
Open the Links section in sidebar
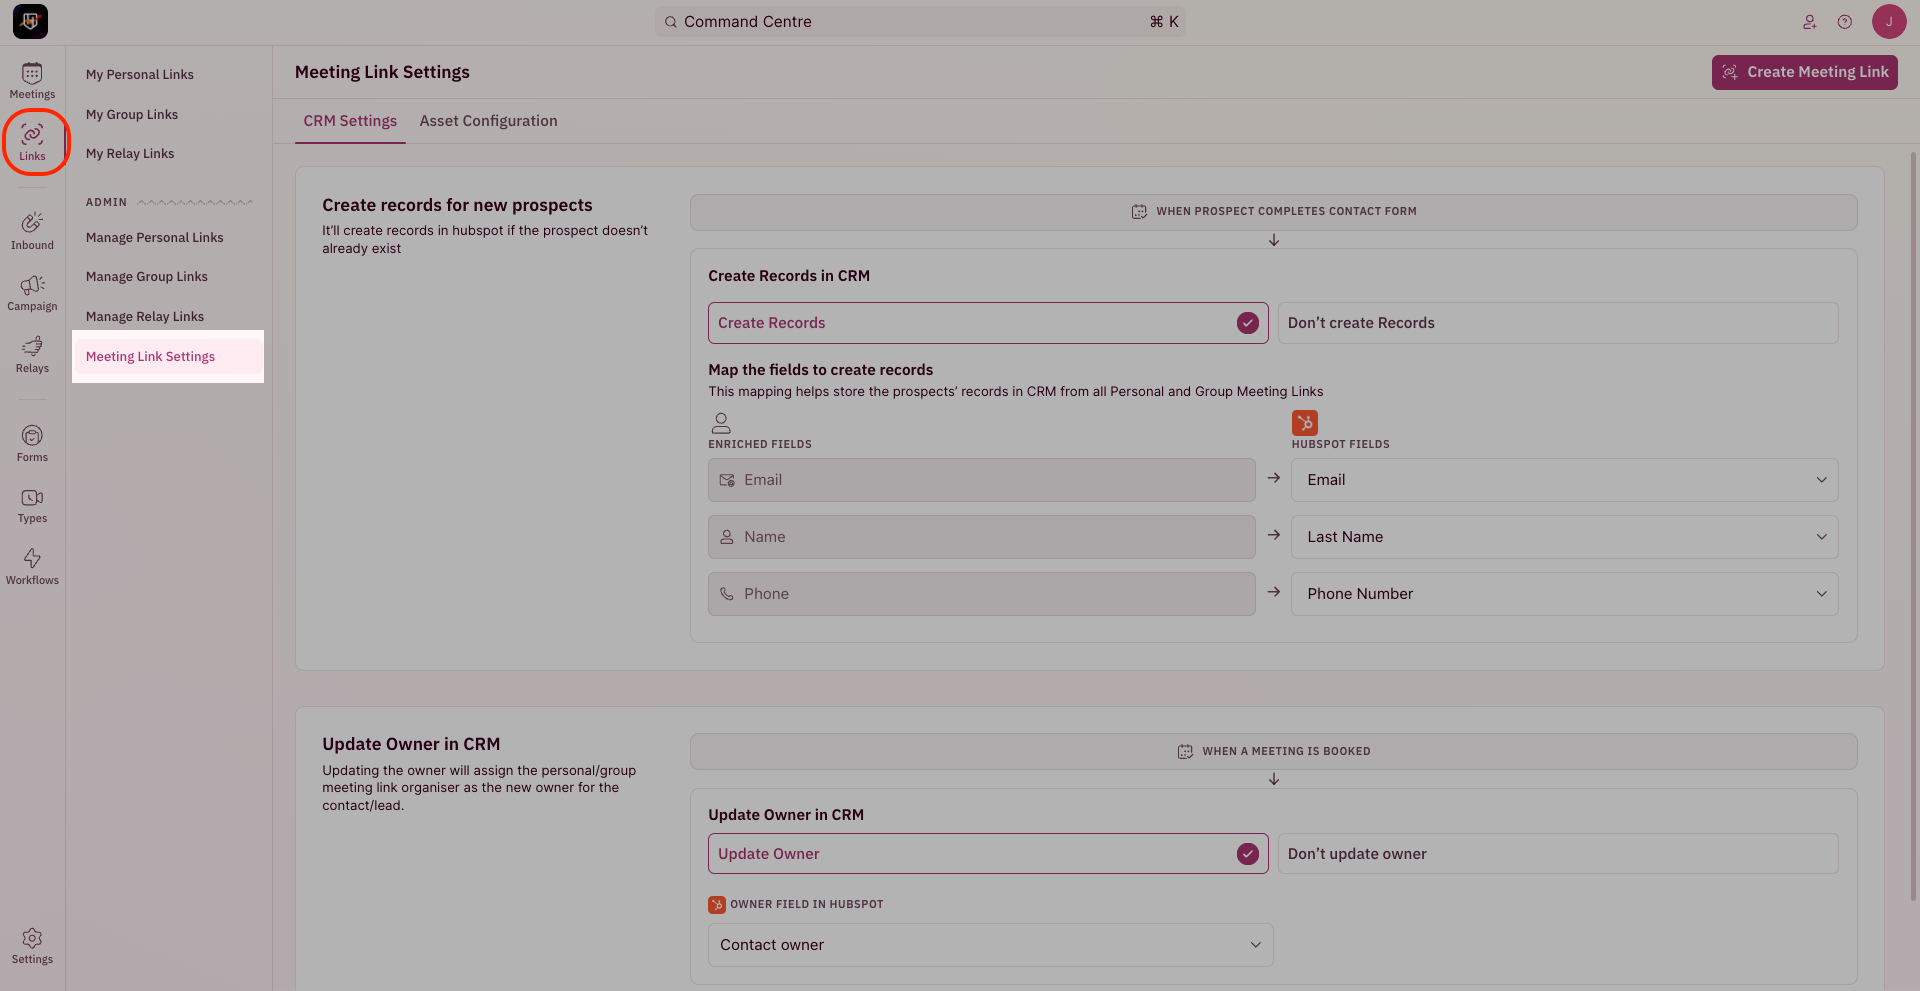32,142
